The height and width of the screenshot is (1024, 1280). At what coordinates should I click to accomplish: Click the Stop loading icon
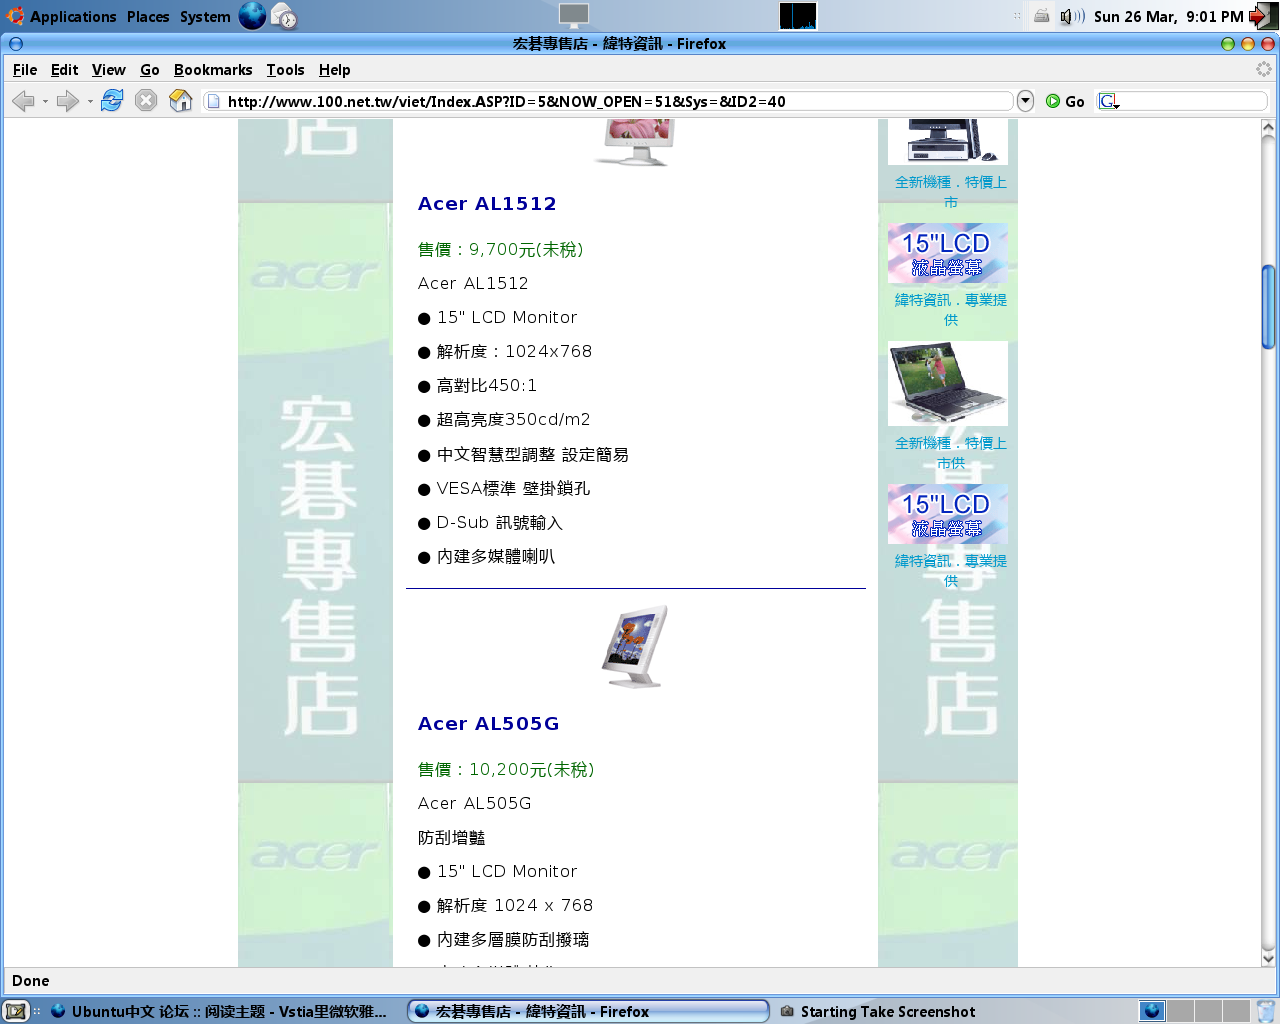[146, 100]
